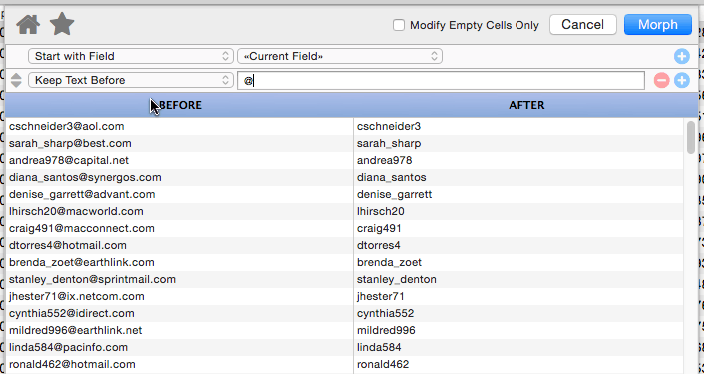Remove the Keep Text Before step

pyautogui.click(x=661, y=81)
